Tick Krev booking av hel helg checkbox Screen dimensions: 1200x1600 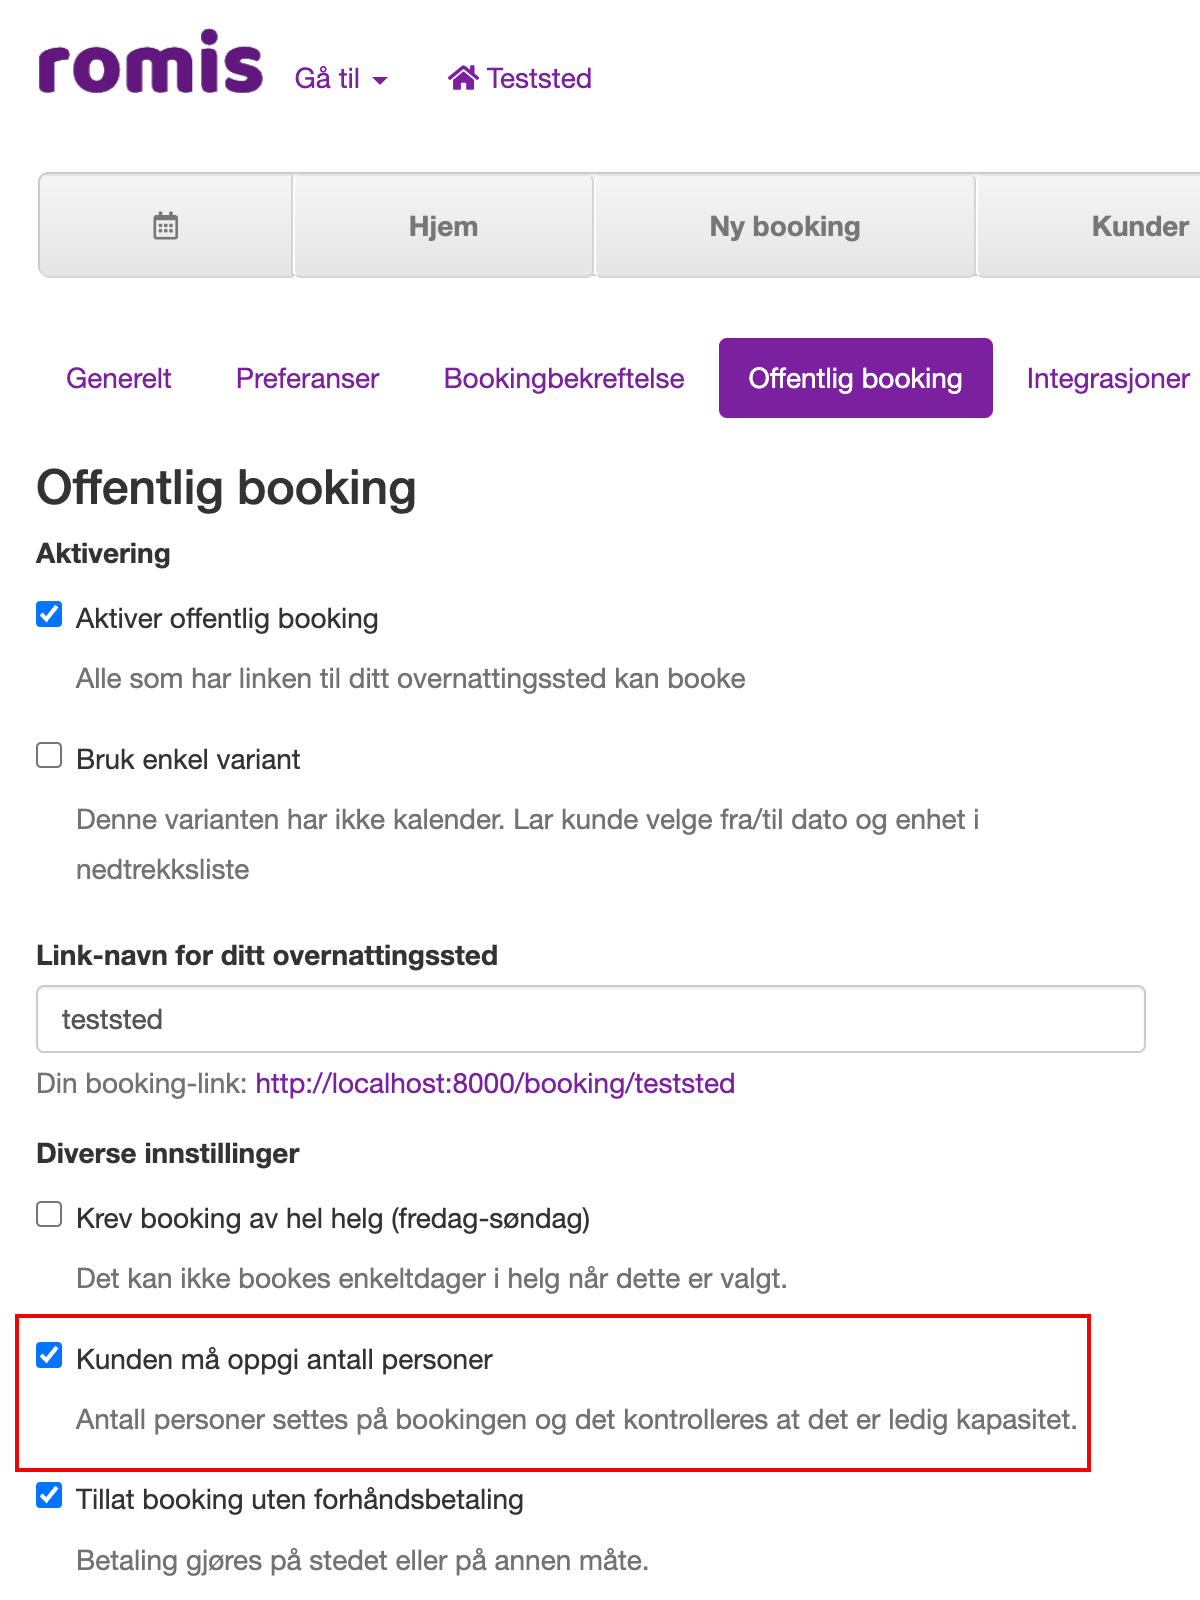point(49,1214)
